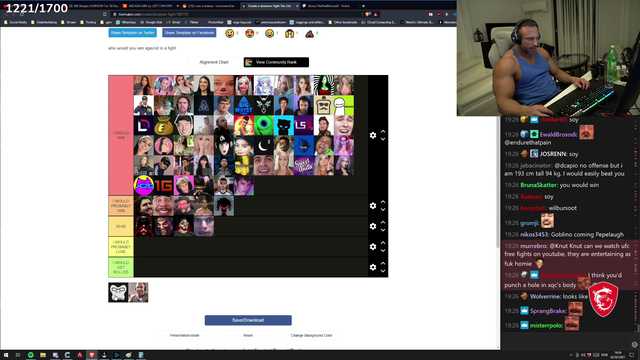Viewport: 640px width, 360px height.
Task: Move the I WOULD PROBABLY LOSE tier up
Action: 383,243
